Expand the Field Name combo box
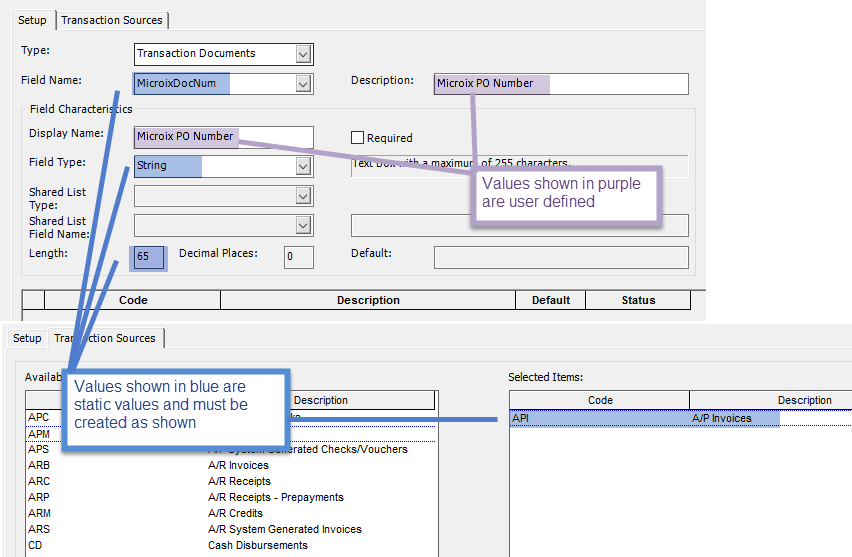 (x=303, y=84)
